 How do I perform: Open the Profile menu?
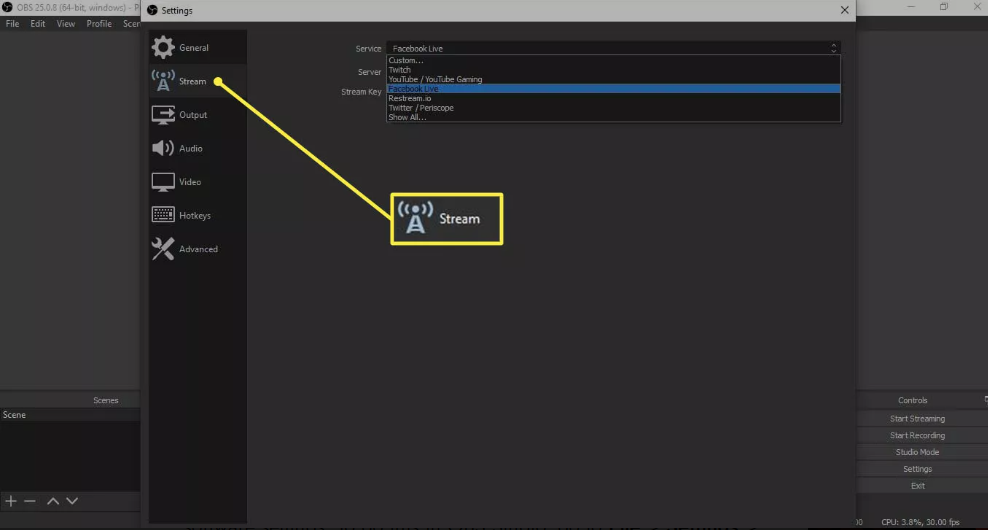(99, 24)
